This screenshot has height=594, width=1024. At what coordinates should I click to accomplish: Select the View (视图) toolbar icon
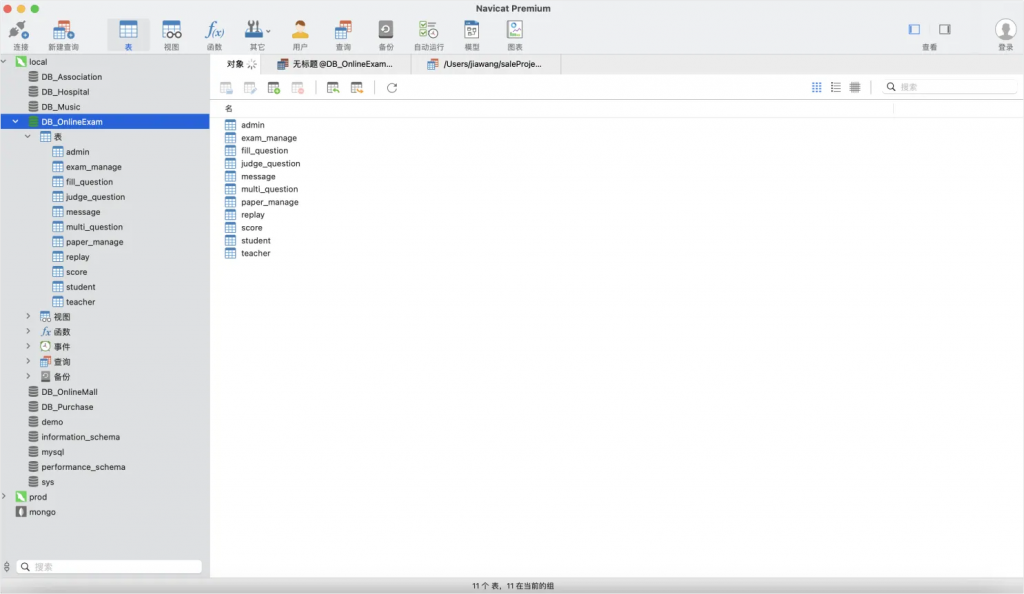coord(172,34)
